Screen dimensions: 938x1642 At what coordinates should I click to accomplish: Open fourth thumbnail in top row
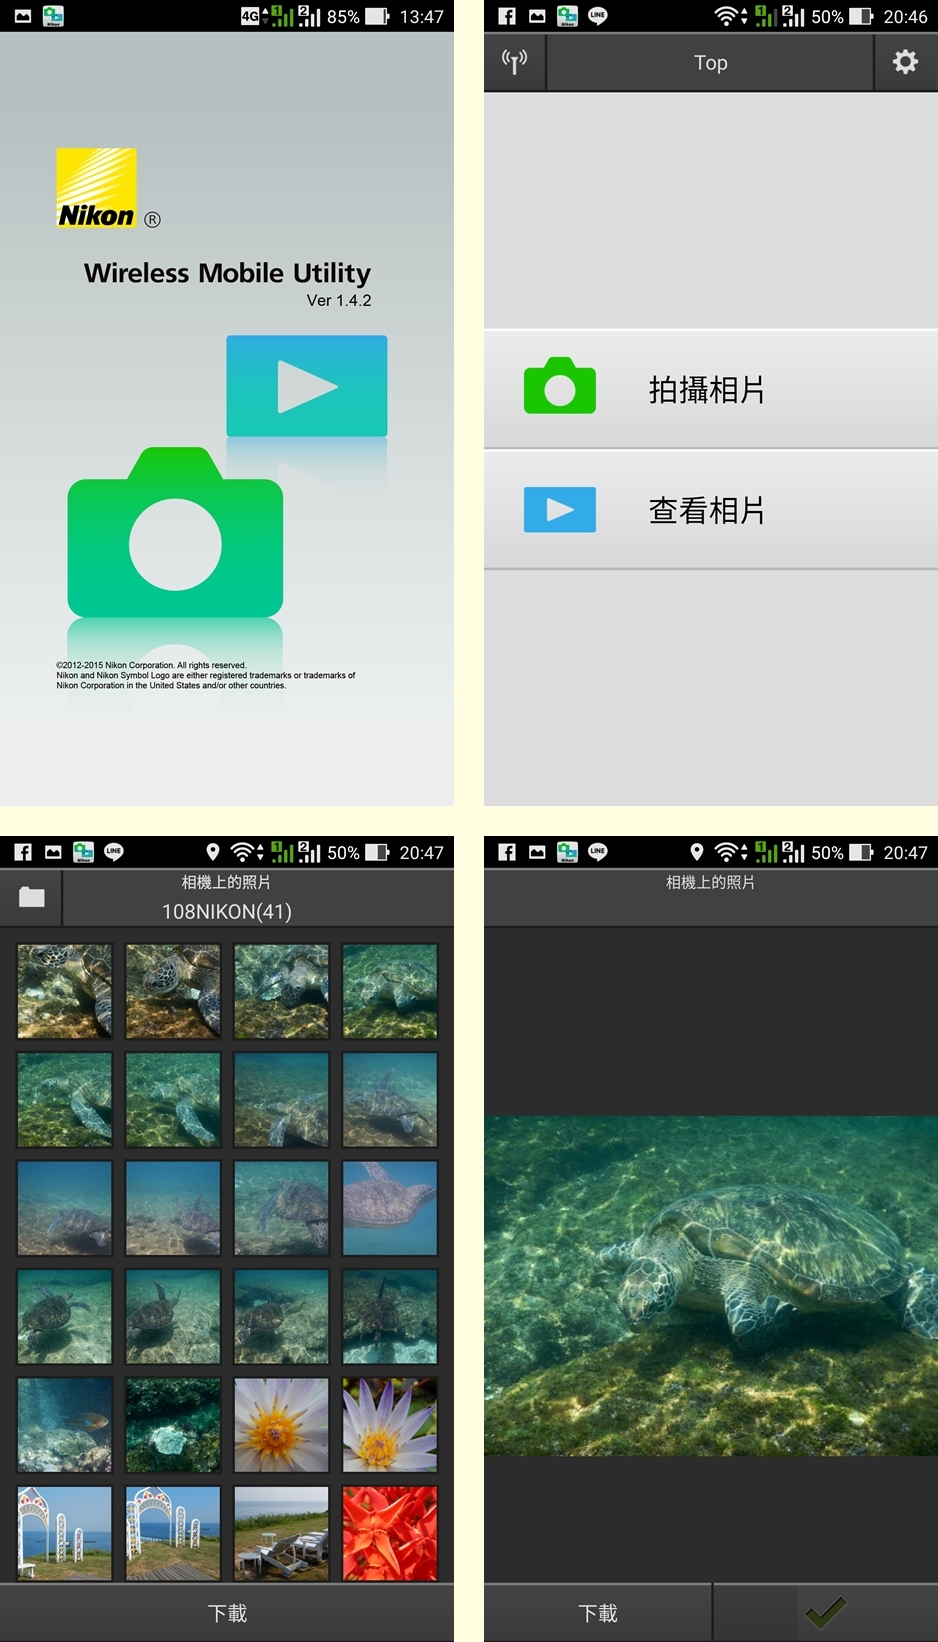tap(390, 991)
